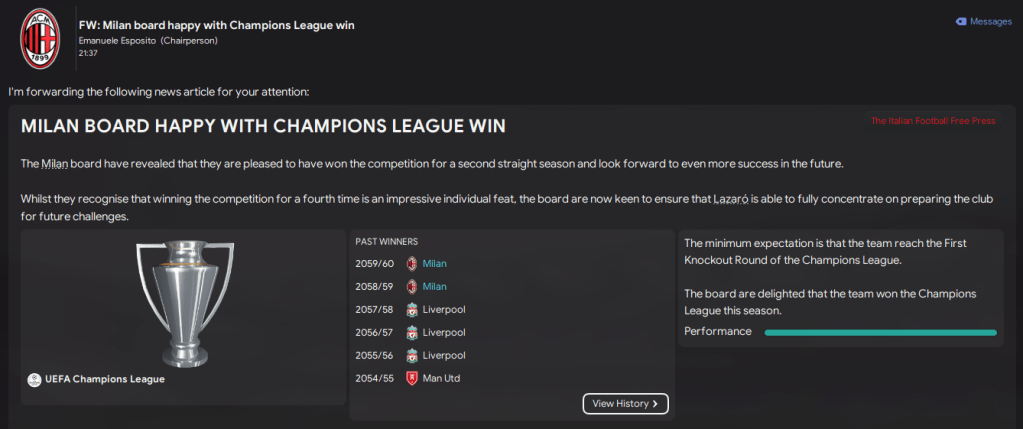This screenshot has width=1023, height=429.
Task: Click the Liverpool badge in 2055/56 row
Action: (x=411, y=356)
